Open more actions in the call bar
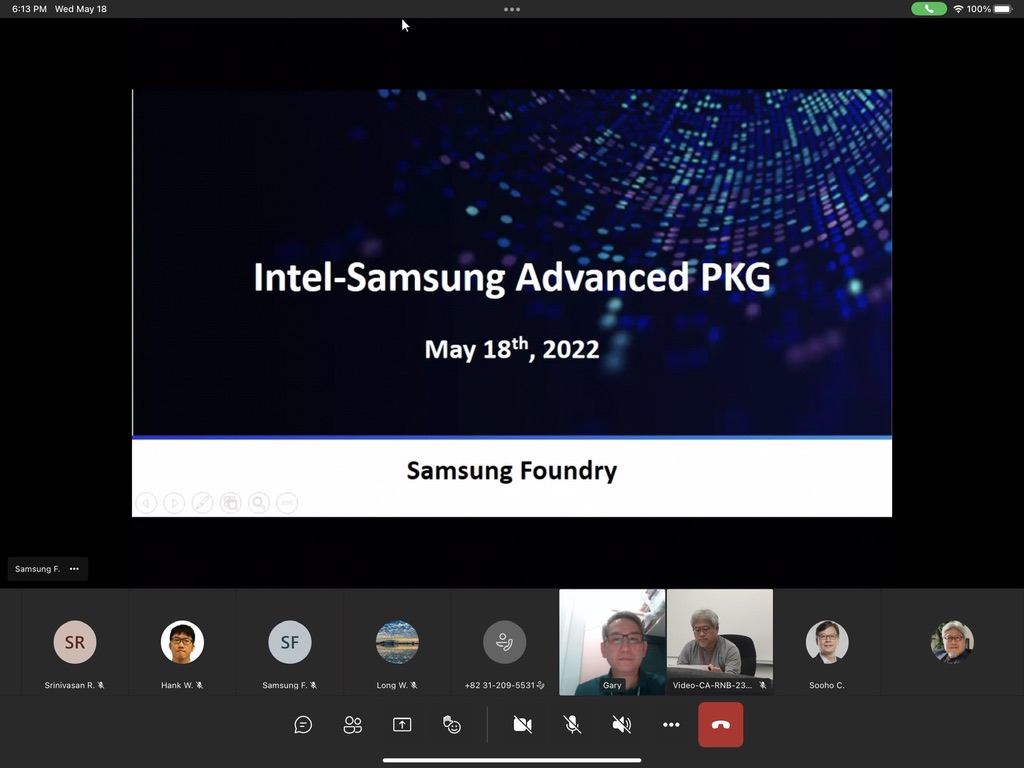Screen dimensions: 1024x768 coord(671,725)
